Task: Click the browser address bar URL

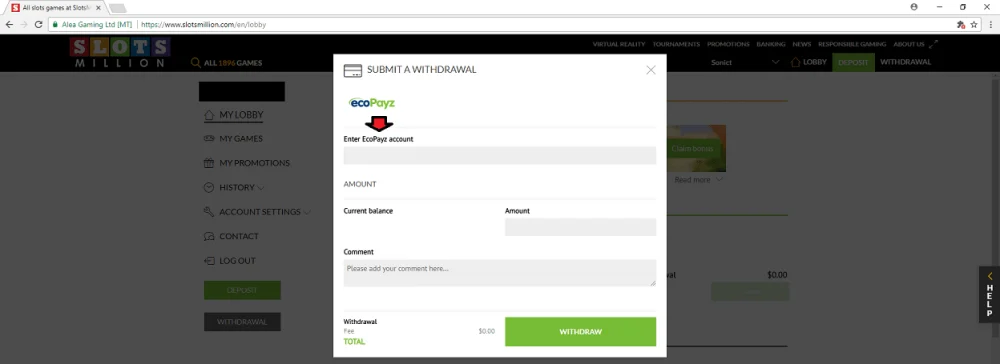Action: tap(203, 25)
